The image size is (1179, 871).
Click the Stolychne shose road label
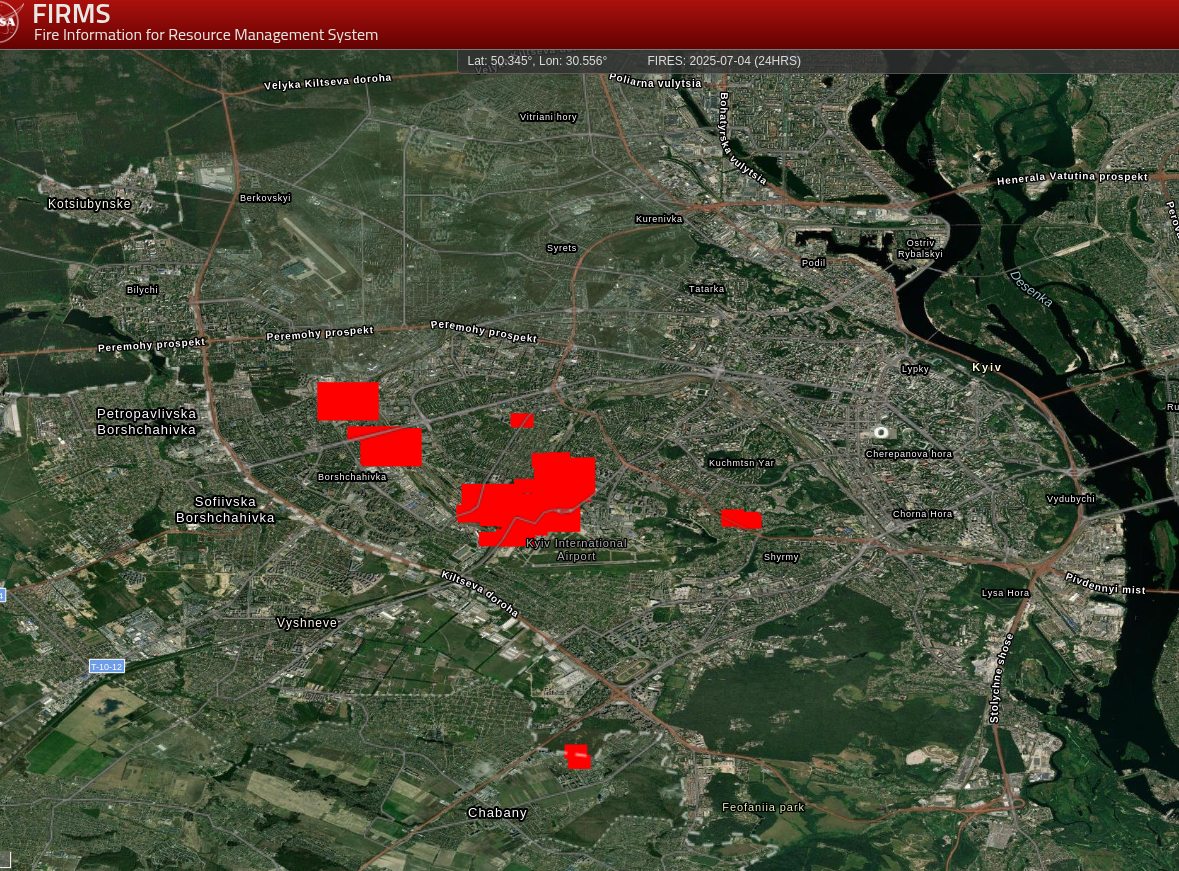(1002, 678)
